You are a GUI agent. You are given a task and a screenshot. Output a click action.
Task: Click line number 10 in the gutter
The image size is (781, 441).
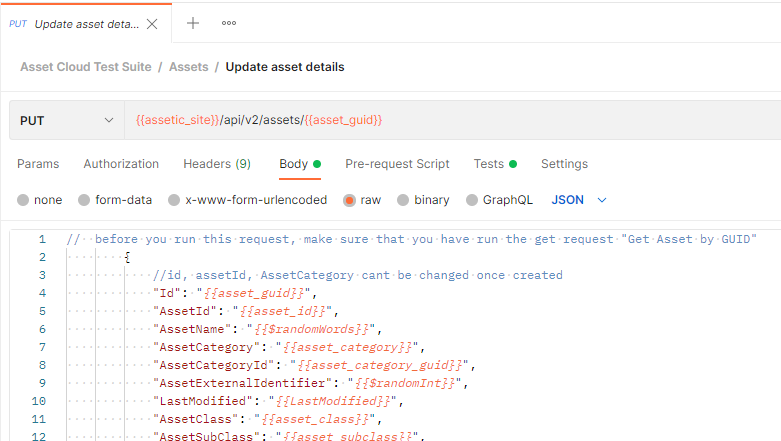pyautogui.click(x=39, y=401)
